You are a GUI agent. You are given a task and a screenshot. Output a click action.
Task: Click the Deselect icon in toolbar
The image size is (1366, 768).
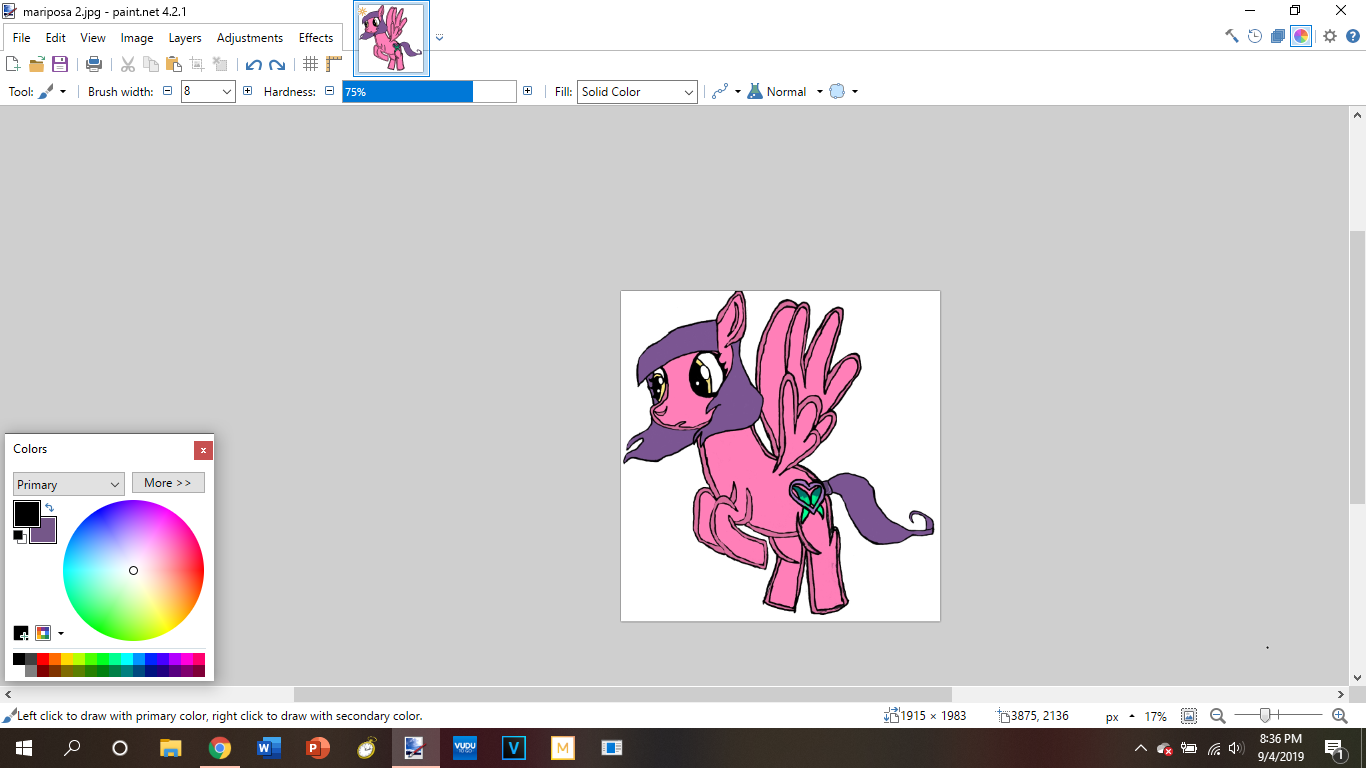click(220, 64)
